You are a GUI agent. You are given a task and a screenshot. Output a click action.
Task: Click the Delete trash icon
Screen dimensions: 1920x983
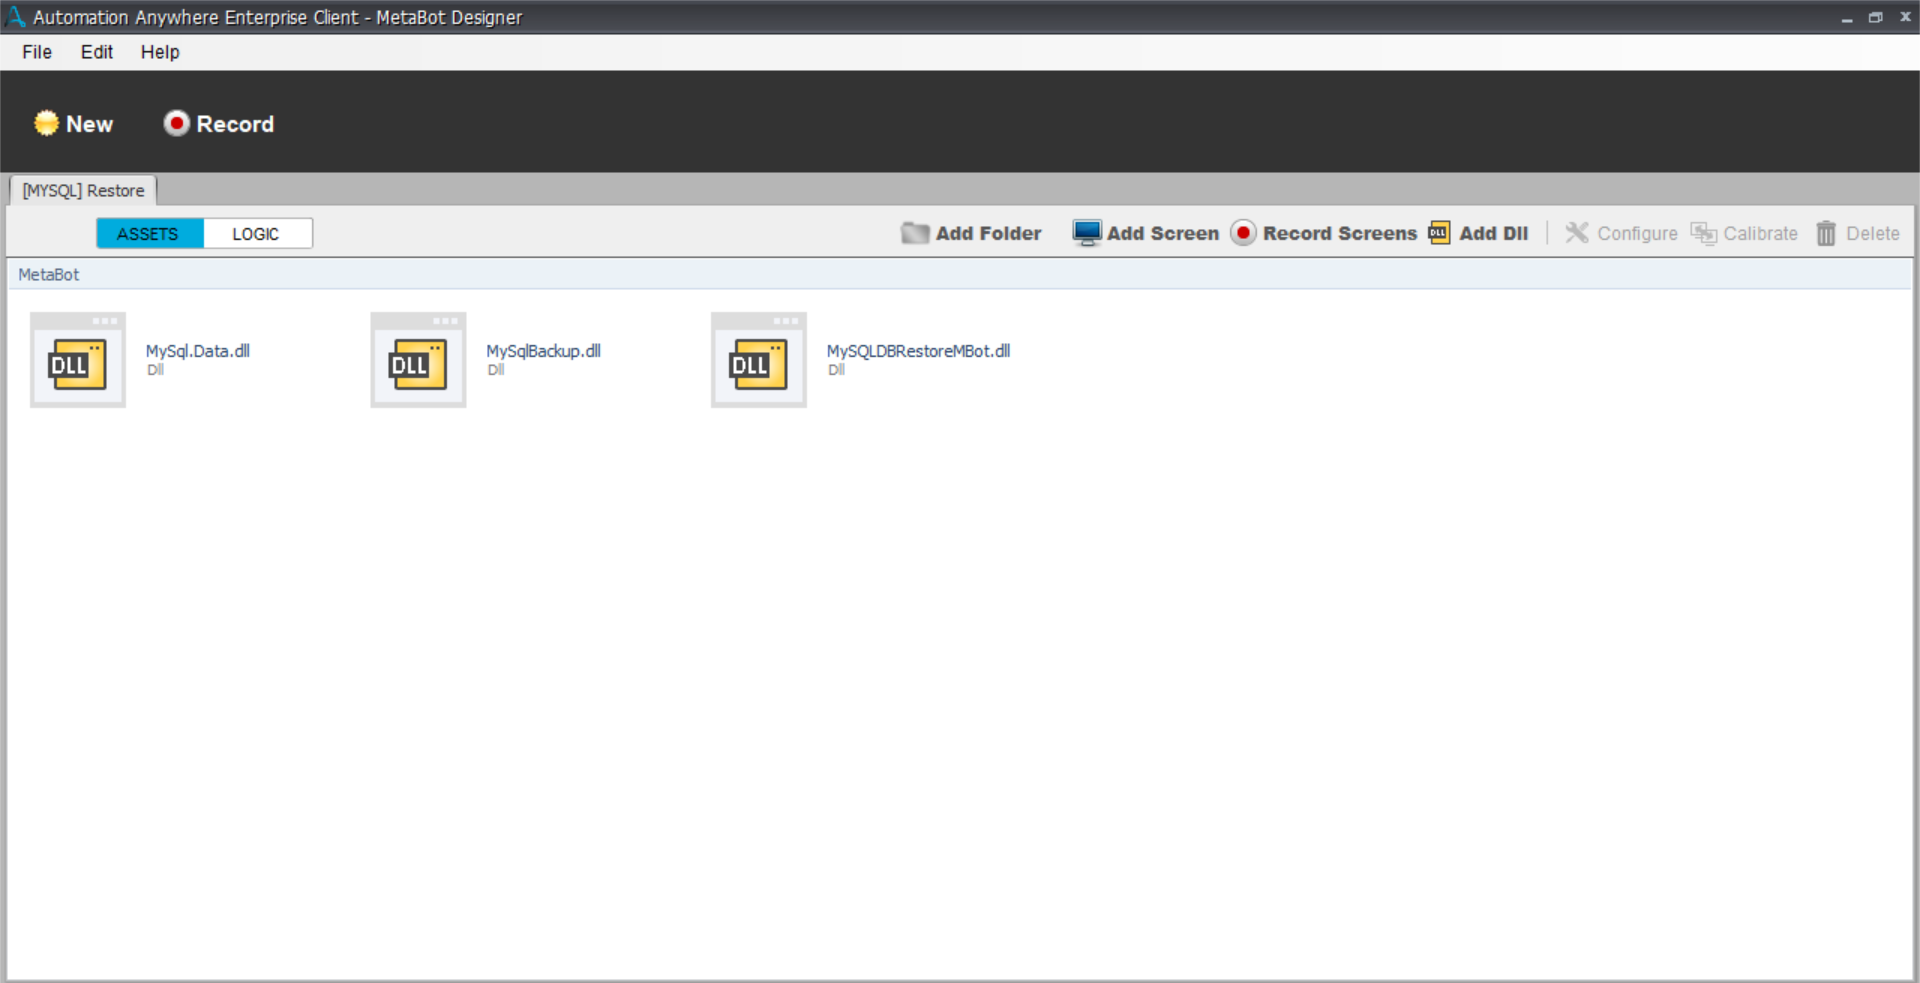point(1826,233)
